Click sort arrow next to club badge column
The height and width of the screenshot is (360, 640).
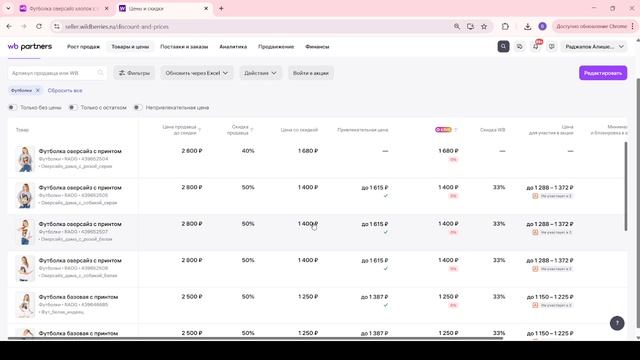pos(456,130)
